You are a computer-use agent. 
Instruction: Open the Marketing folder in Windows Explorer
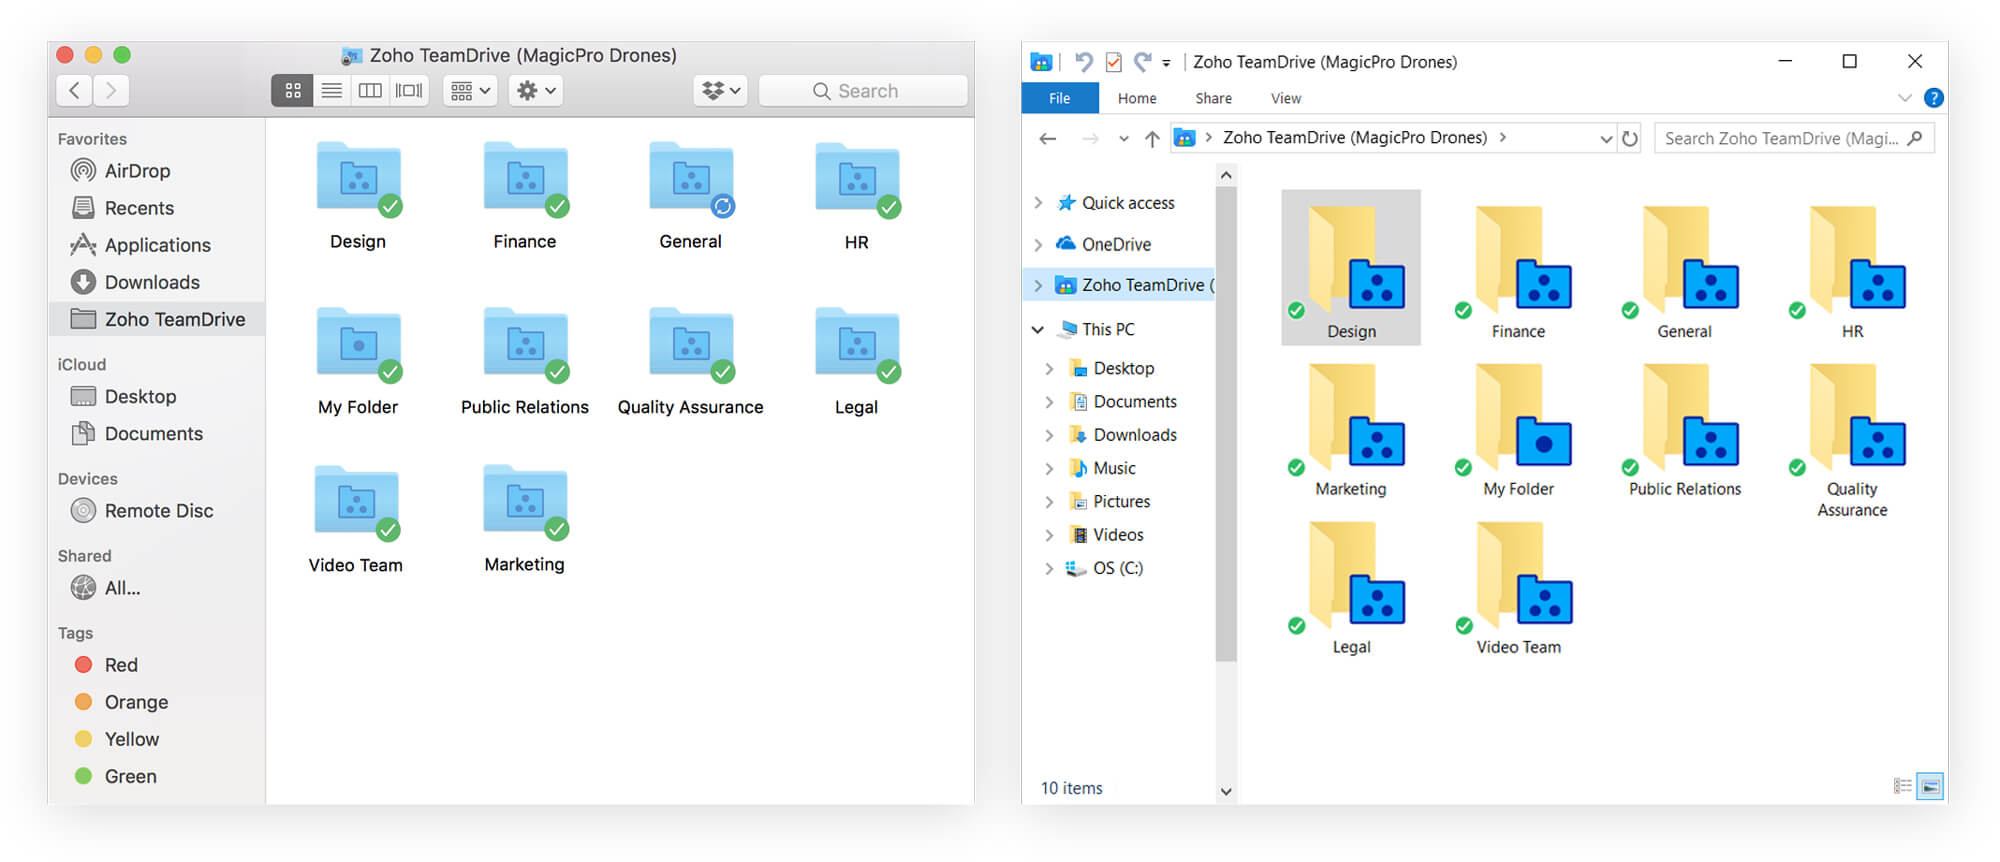coord(1350,430)
